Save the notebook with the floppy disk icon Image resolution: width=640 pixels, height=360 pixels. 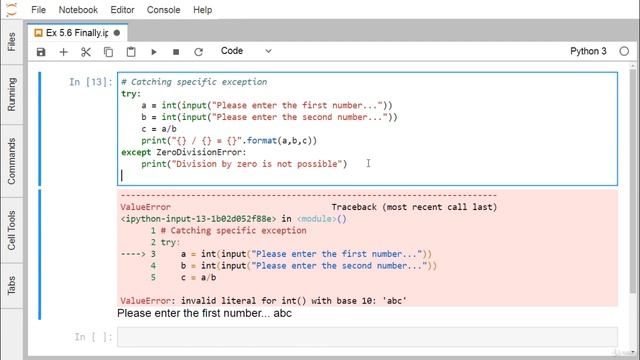tap(41, 52)
